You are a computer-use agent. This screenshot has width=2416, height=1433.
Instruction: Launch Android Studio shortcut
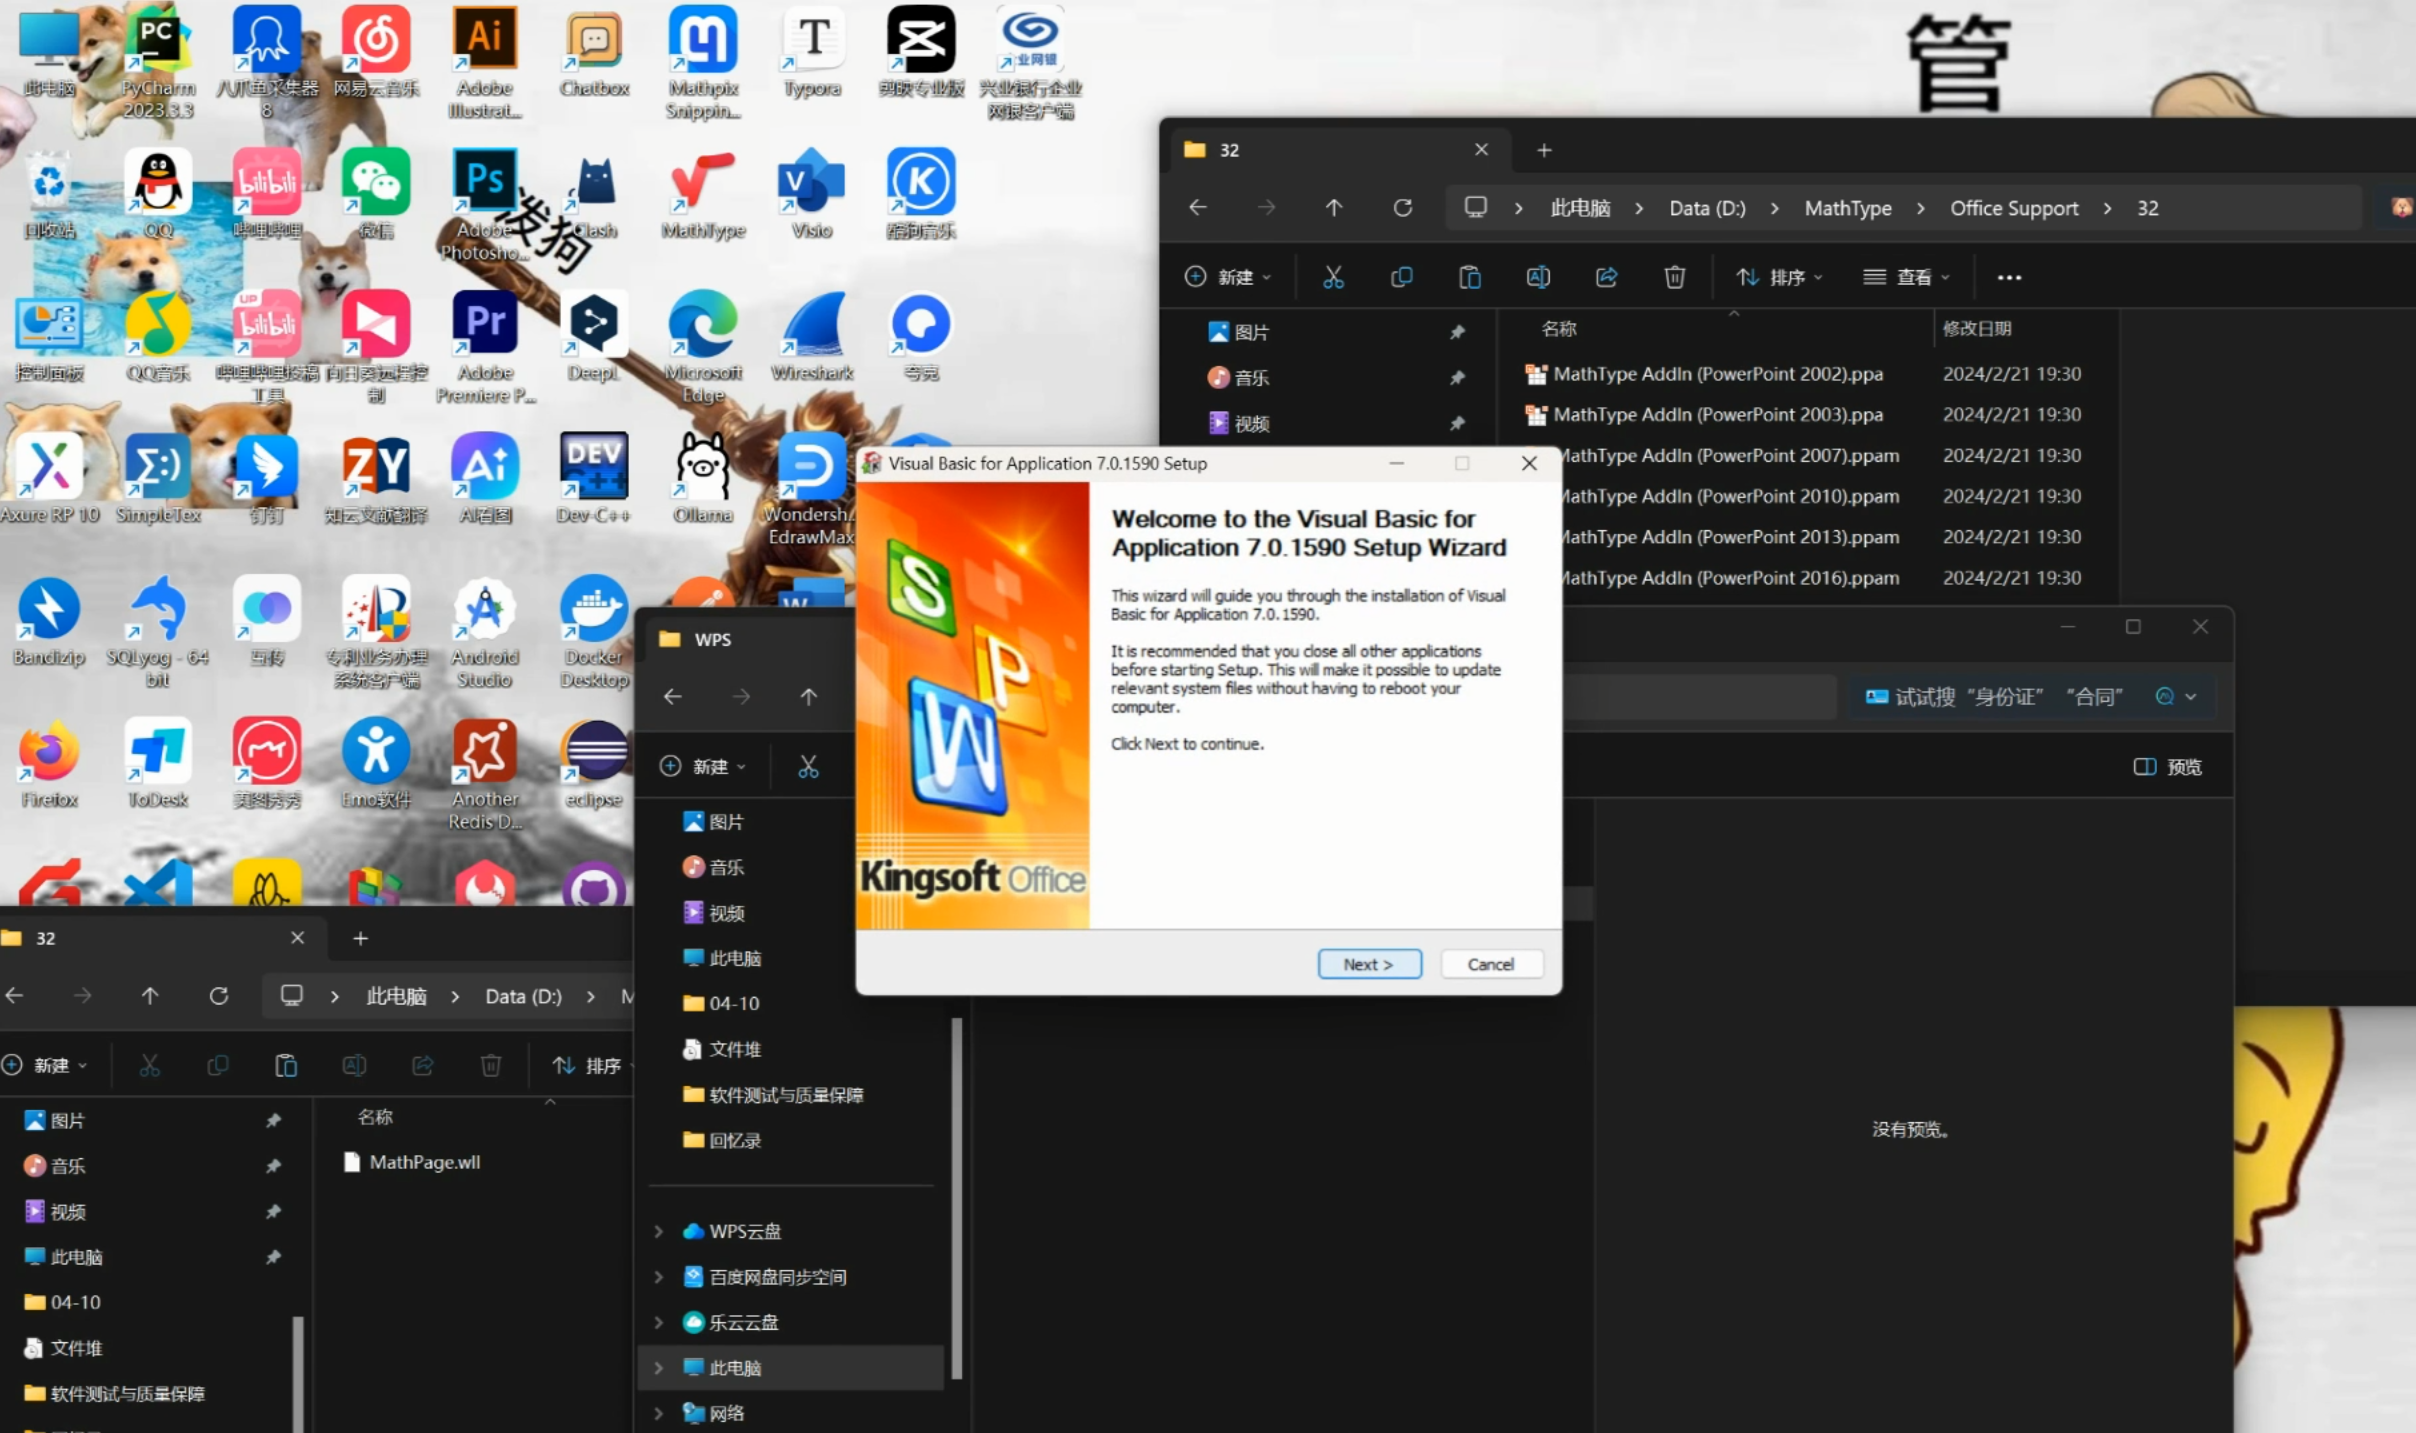[485, 631]
